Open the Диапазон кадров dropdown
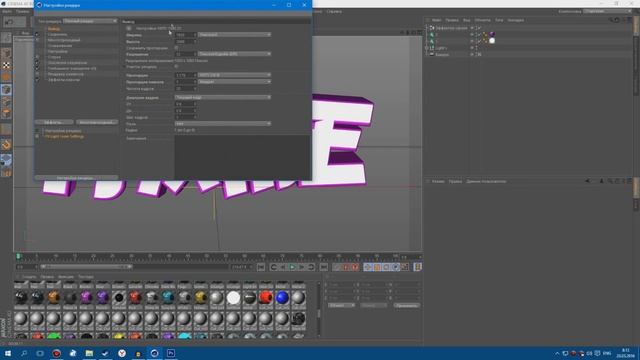 [x=223, y=98]
